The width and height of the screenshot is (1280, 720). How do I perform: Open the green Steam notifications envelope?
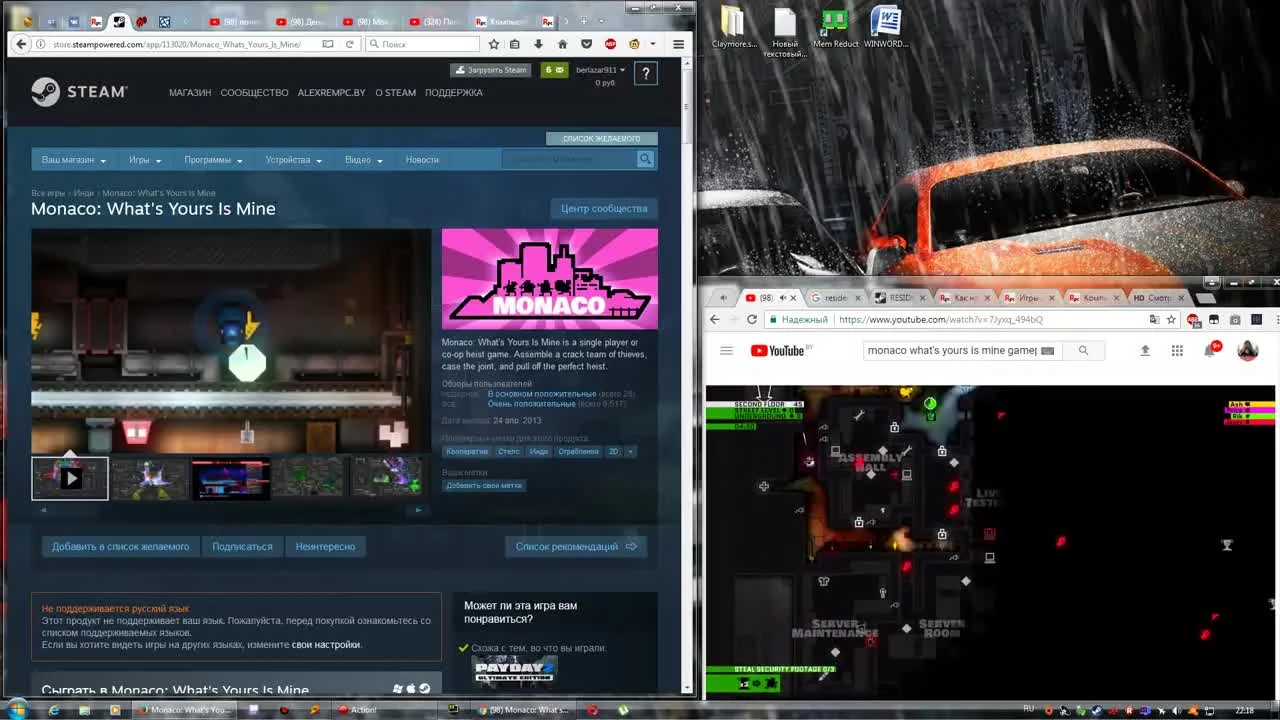554,70
